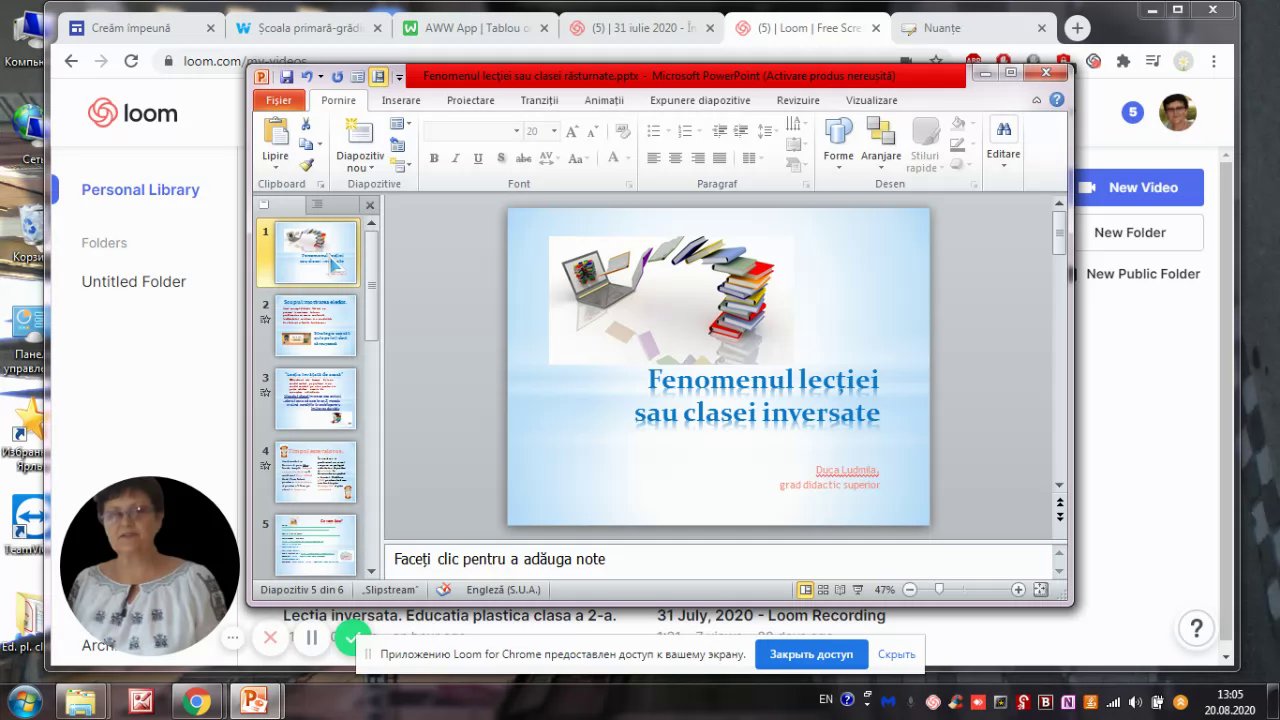The width and height of the screenshot is (1280, 720).
Task: Toggle Italic formatting in Font group
Action: tap(456, 158)
